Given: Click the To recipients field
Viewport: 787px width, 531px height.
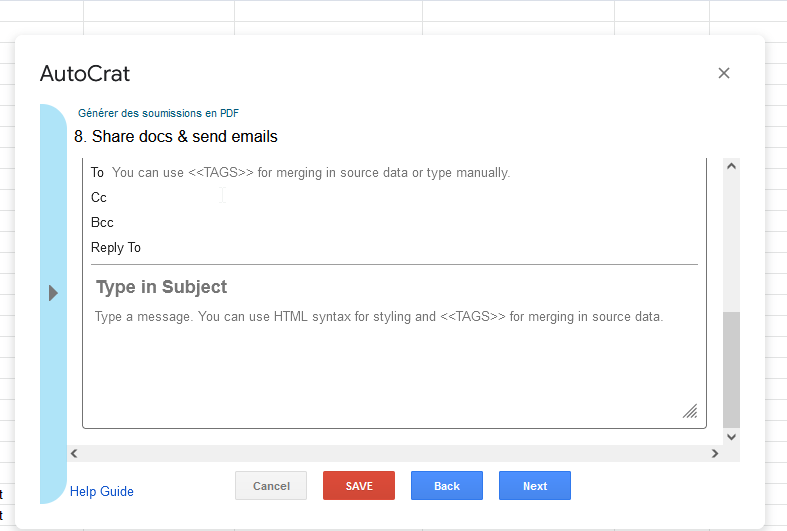Looking at the screenshot, I should tap(400, 173).
